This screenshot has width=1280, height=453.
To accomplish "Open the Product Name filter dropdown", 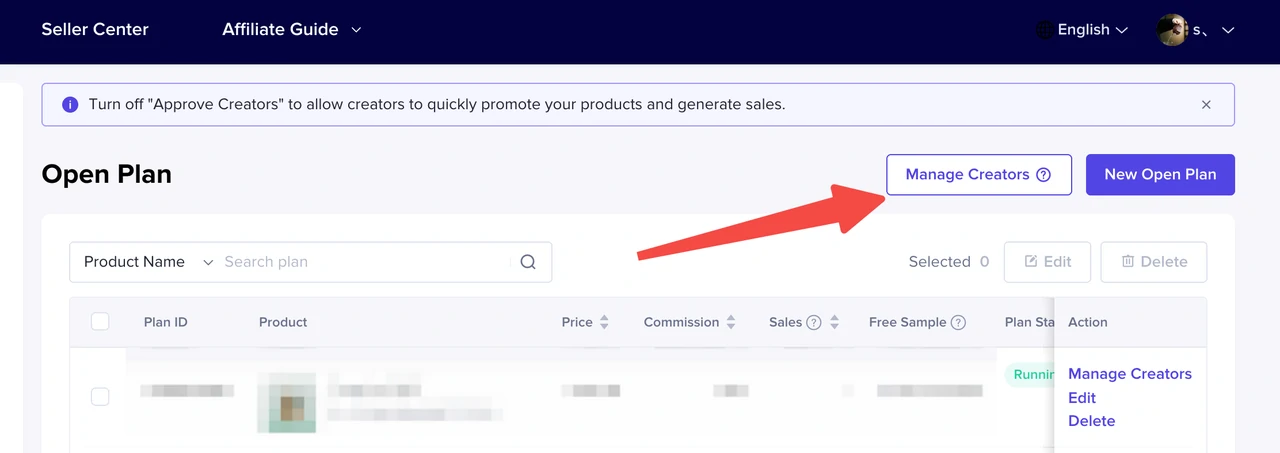I will (x=148, y=262).
